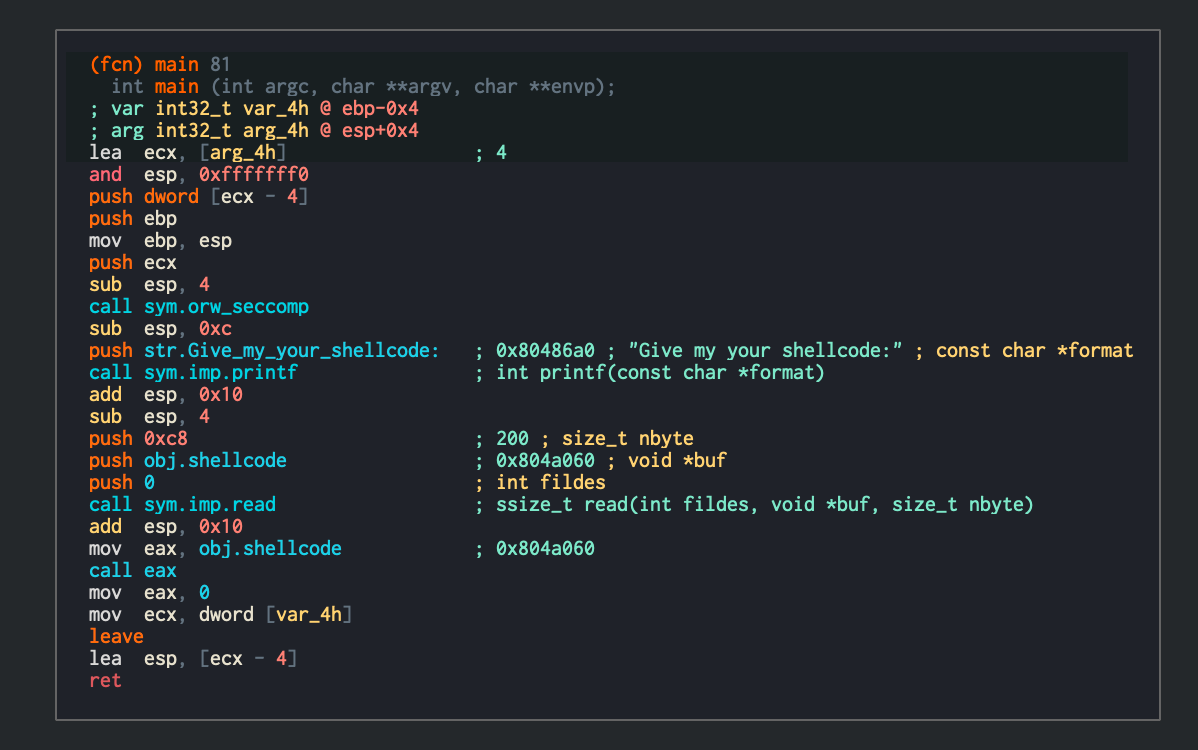Select the sym.imp.read function call
This screenshot has height=750, width=1198.
click(x=209, y=504)
